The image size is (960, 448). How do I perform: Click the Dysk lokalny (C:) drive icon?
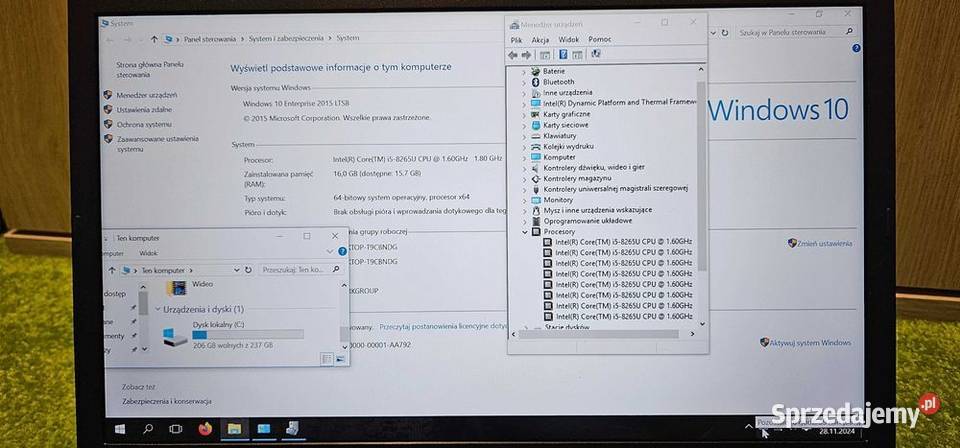[175, 337]
